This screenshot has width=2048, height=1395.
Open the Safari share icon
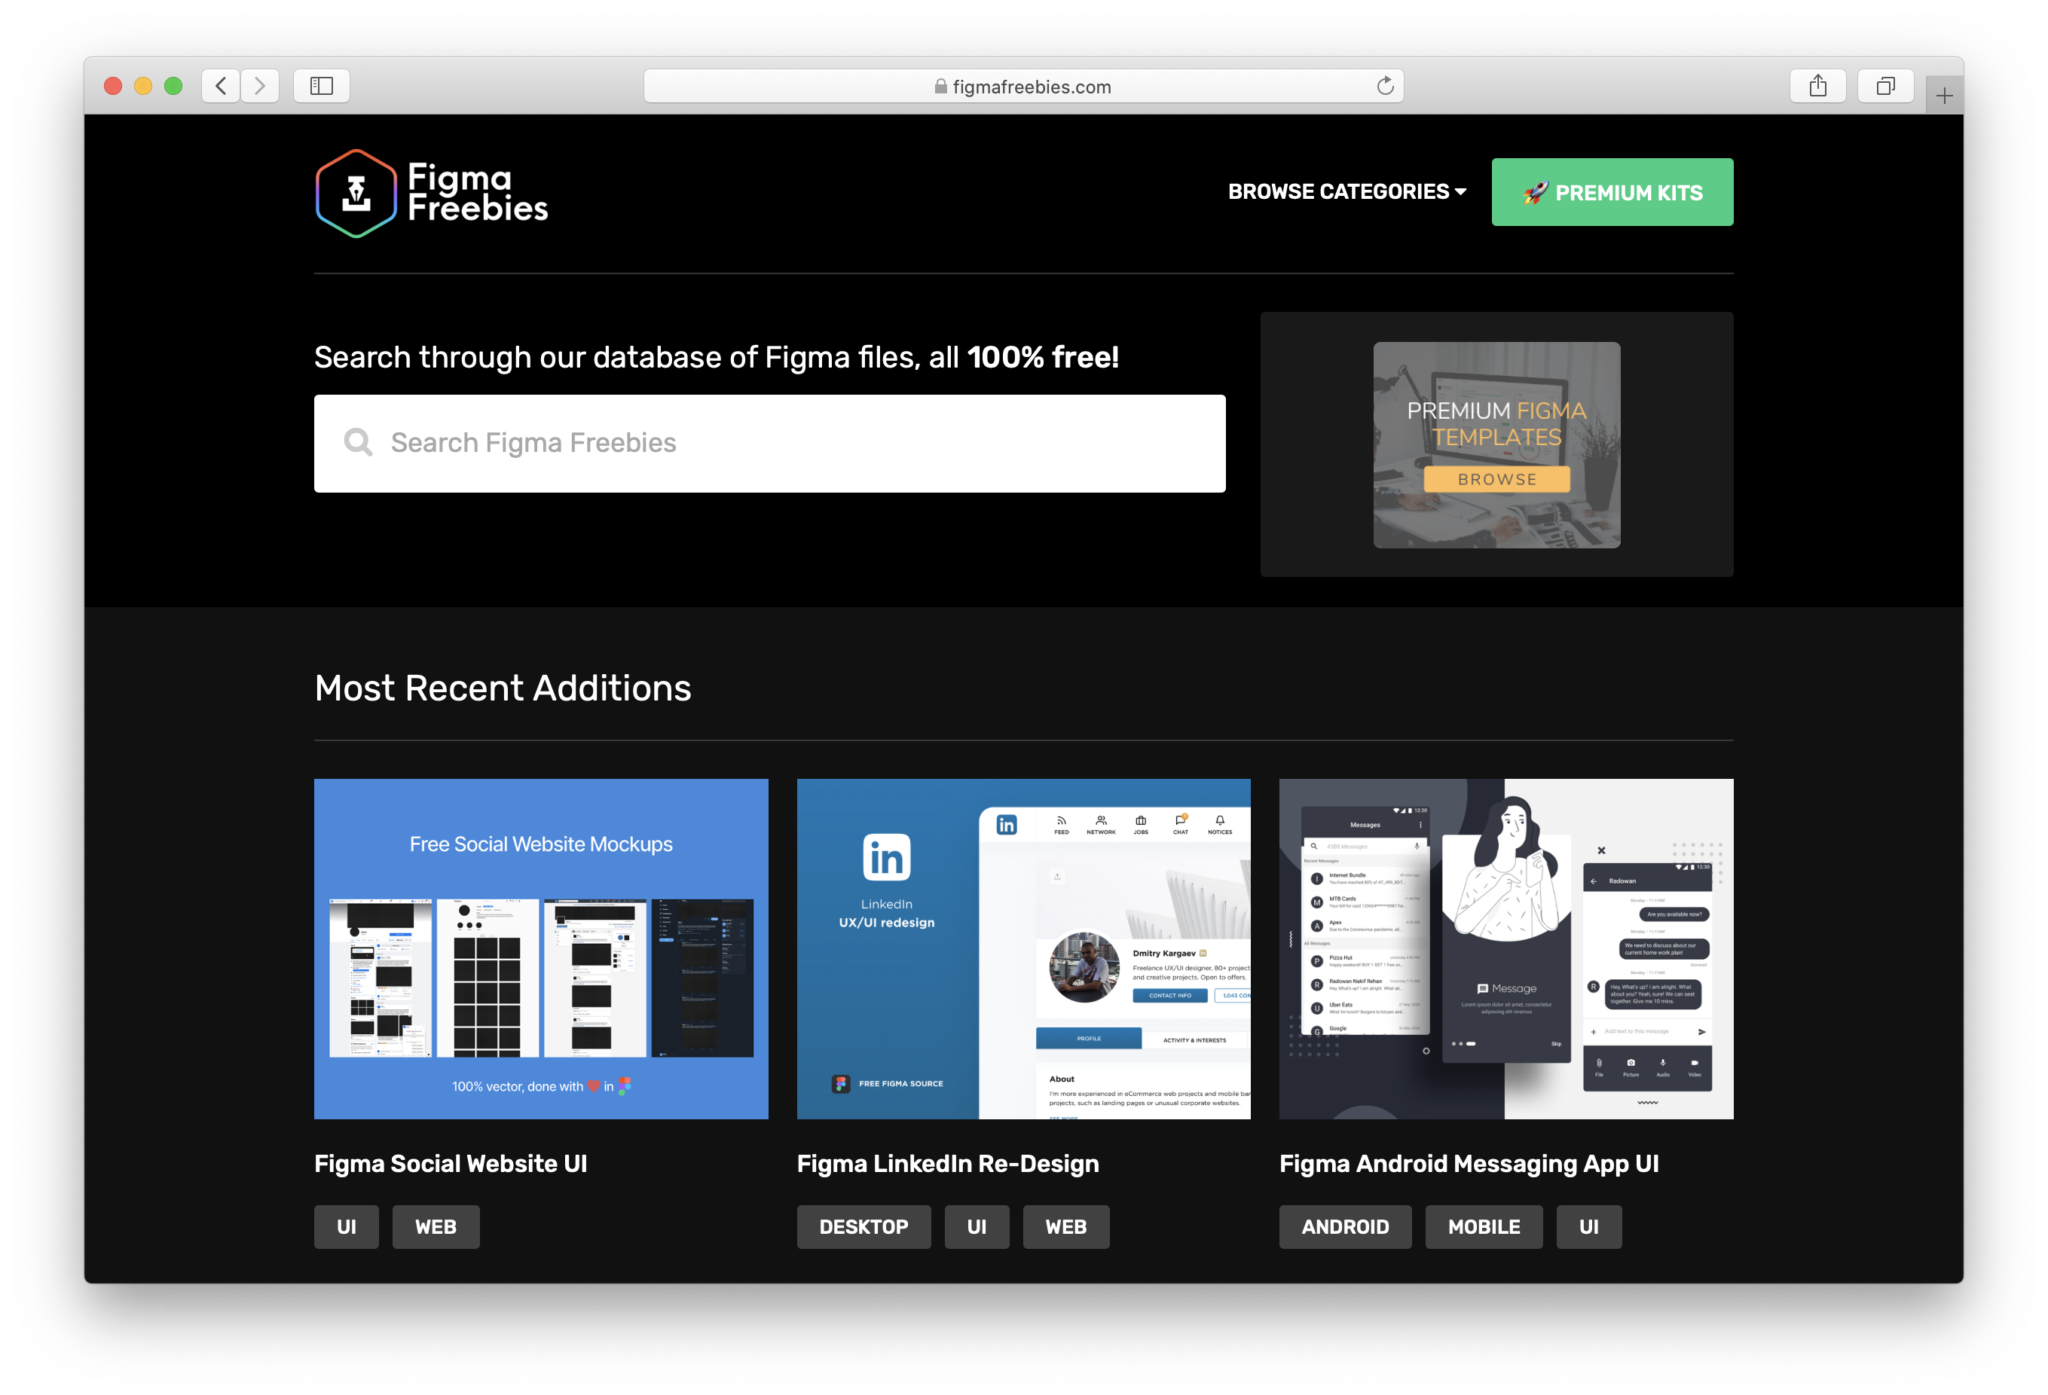point(1818,86)
